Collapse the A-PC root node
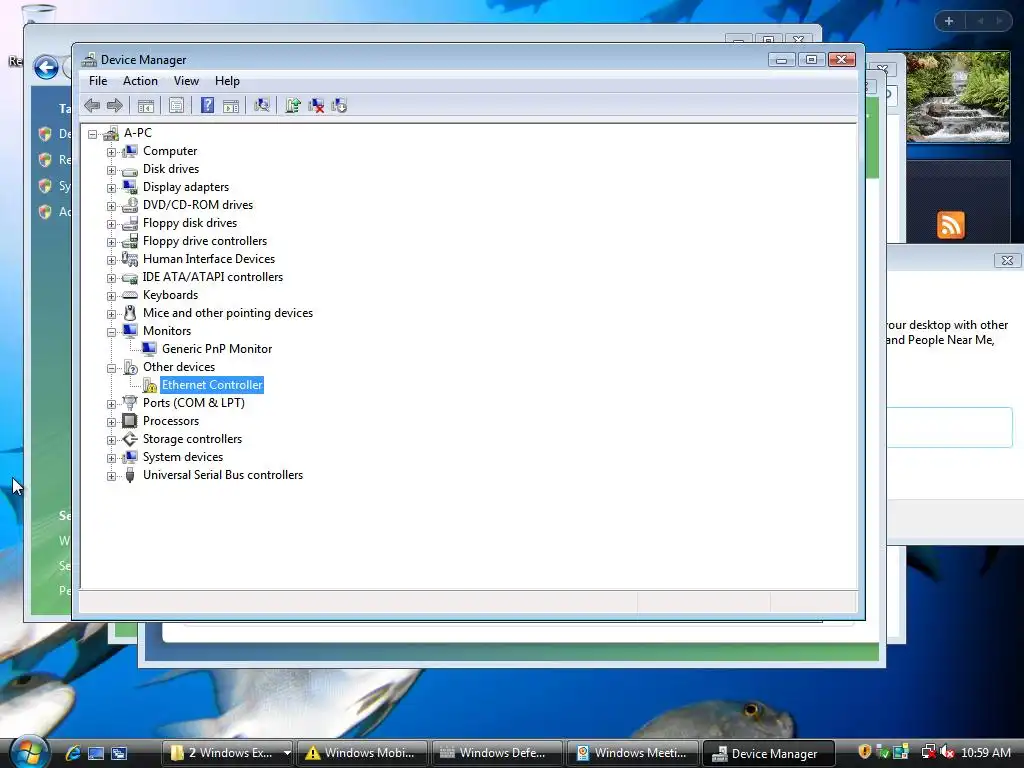Image resolution: width=1024 pixels, height=768 pixels. click(93, 134)
